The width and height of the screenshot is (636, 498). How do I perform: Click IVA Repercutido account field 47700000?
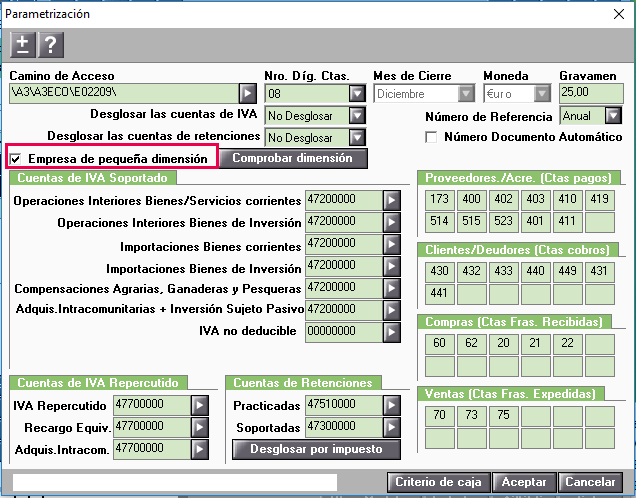pyautogui.click(x=152, y=405)
